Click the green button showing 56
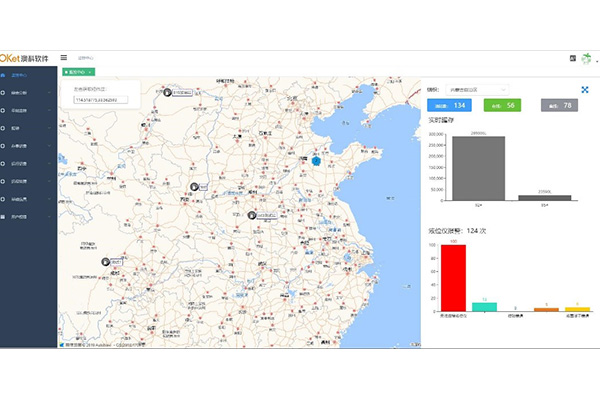600x400 pixels. tap(501, 105)
